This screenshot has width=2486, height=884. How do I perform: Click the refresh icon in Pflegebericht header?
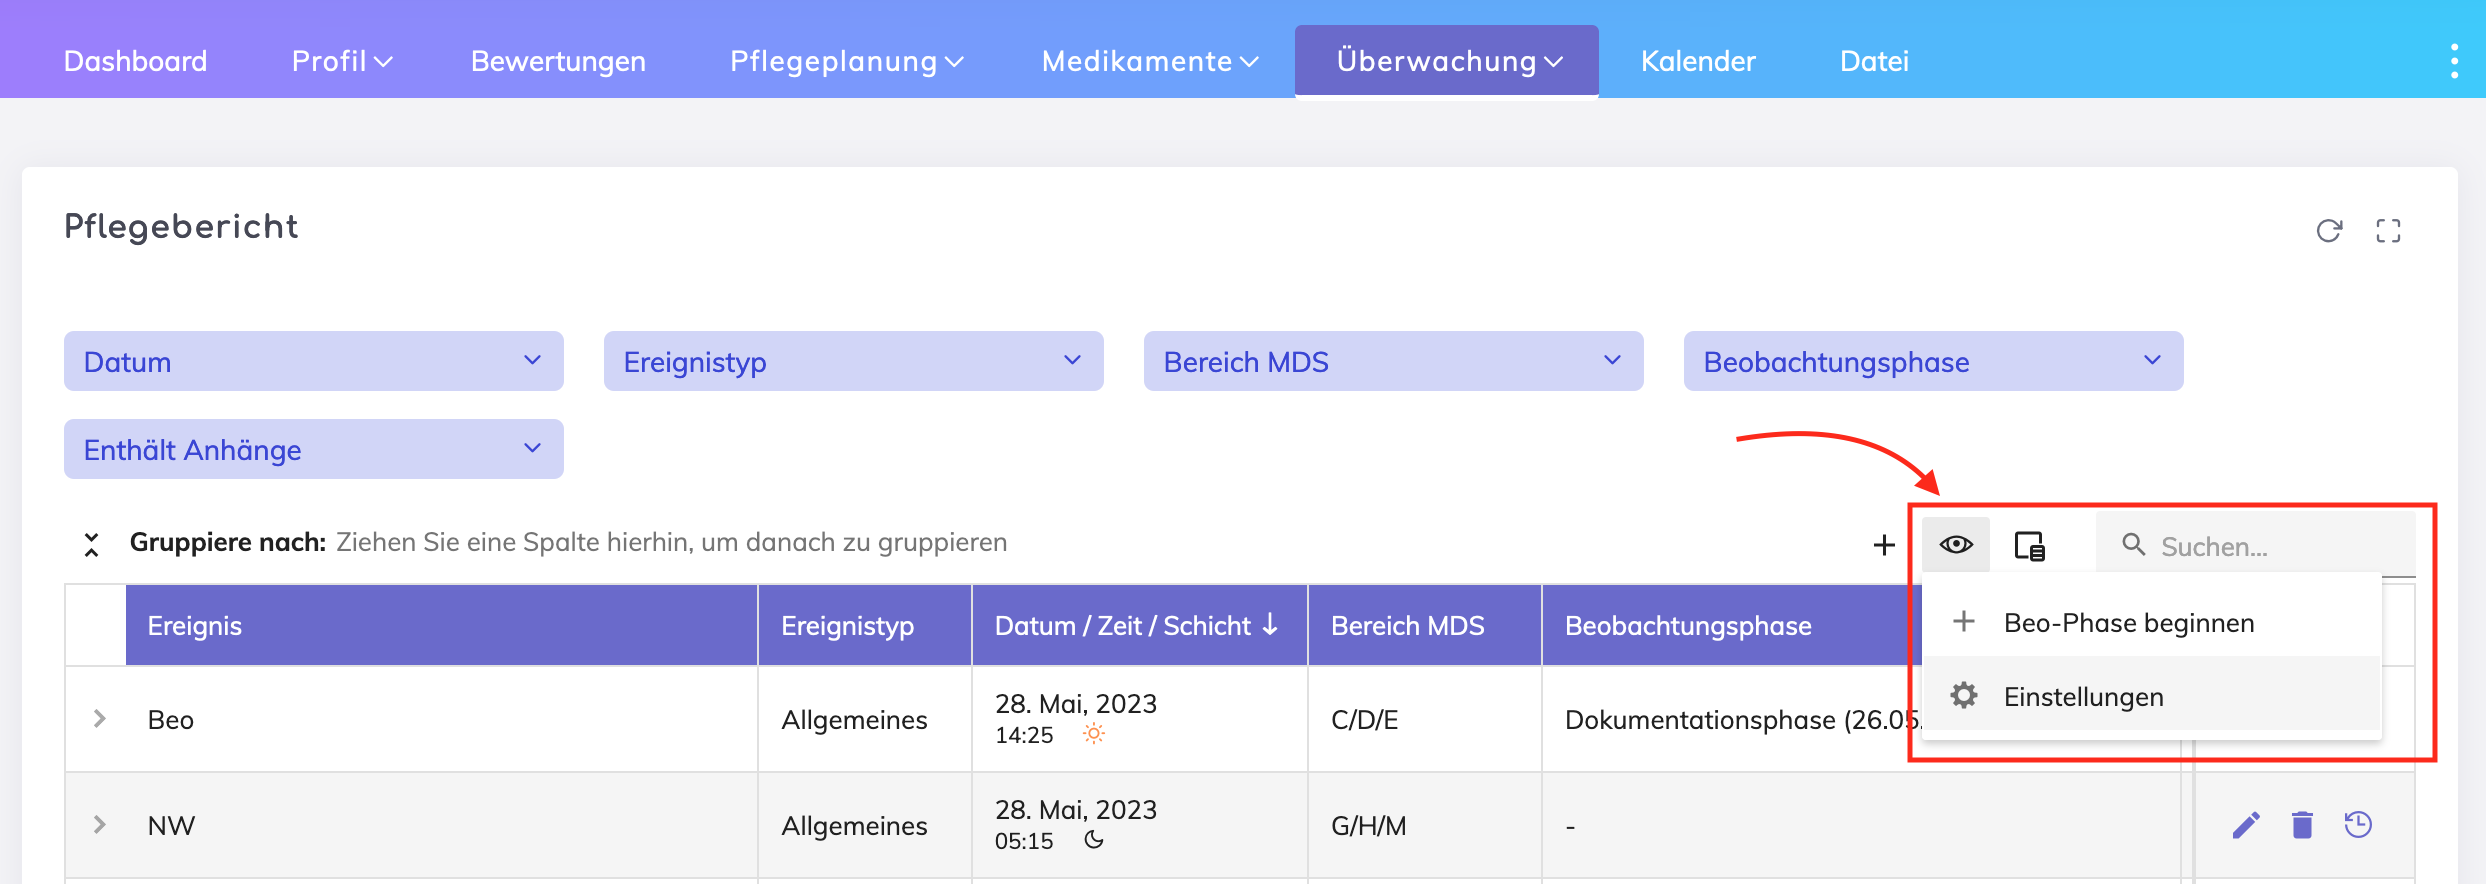(2329, 231)
